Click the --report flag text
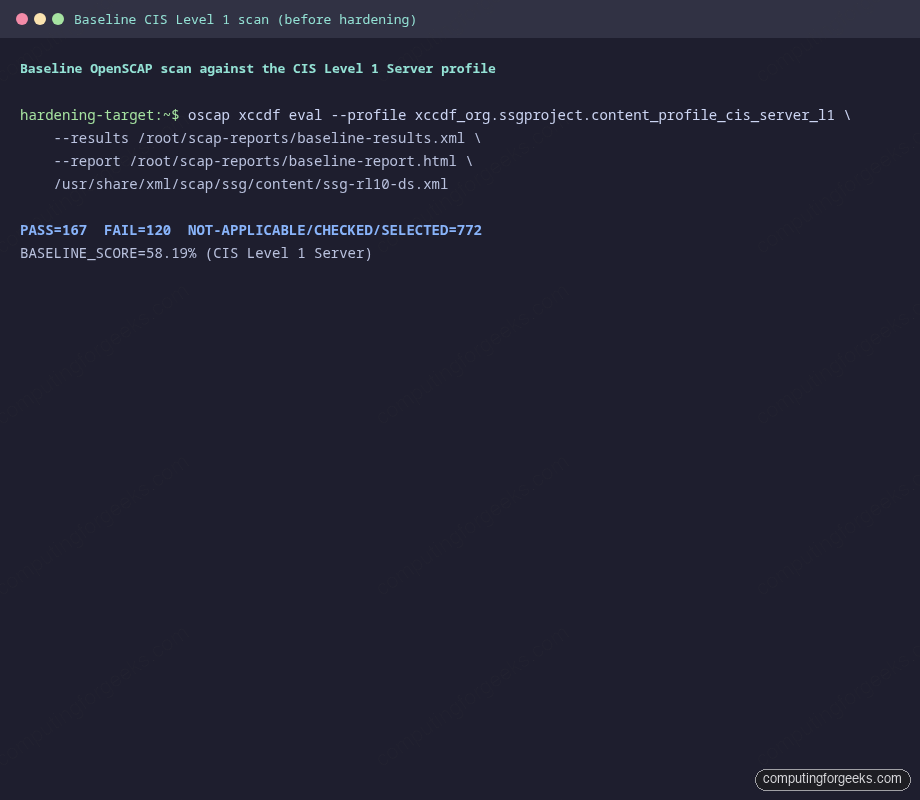The image size is (920, 800). click(86, 161)
